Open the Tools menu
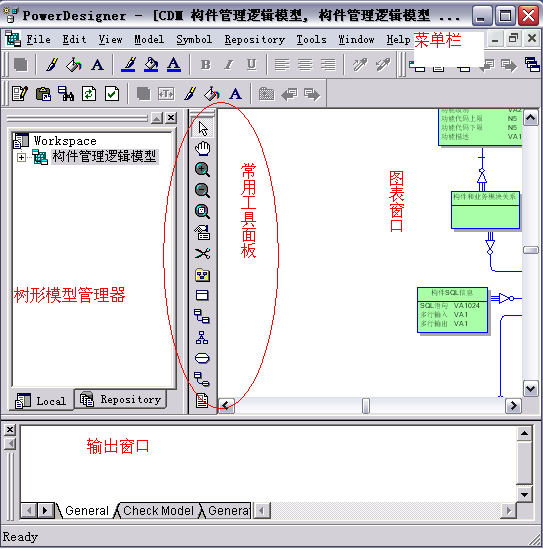This screenshot has height=549, width=543. pos(311,39)
